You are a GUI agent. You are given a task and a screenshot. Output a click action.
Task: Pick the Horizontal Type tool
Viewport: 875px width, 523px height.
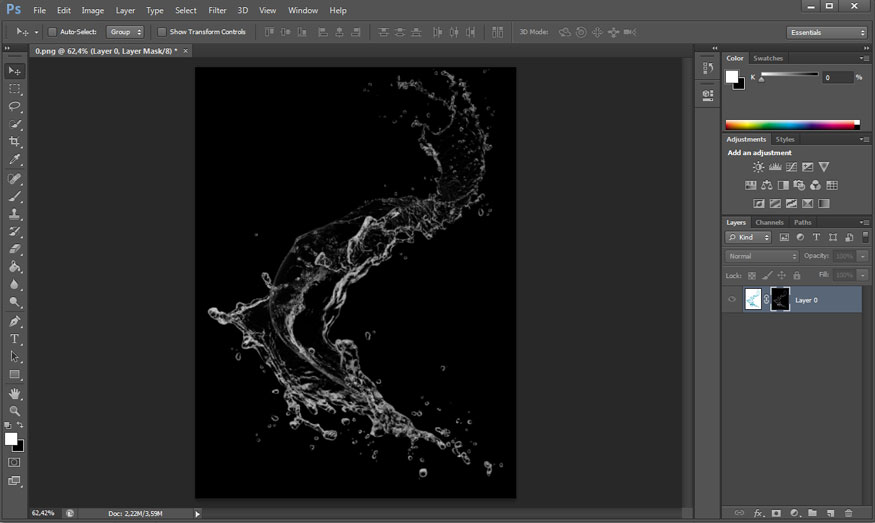coord(15,339)
